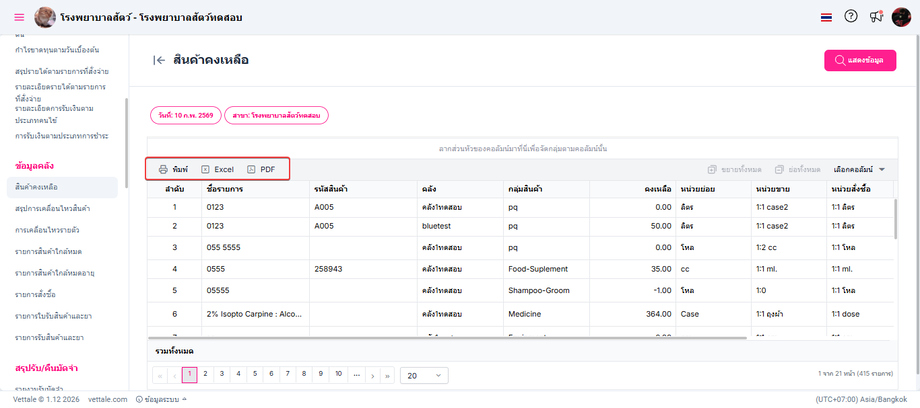920x408 pixels.
Task: Open the help question mark icon
Action: pos(851,17)
